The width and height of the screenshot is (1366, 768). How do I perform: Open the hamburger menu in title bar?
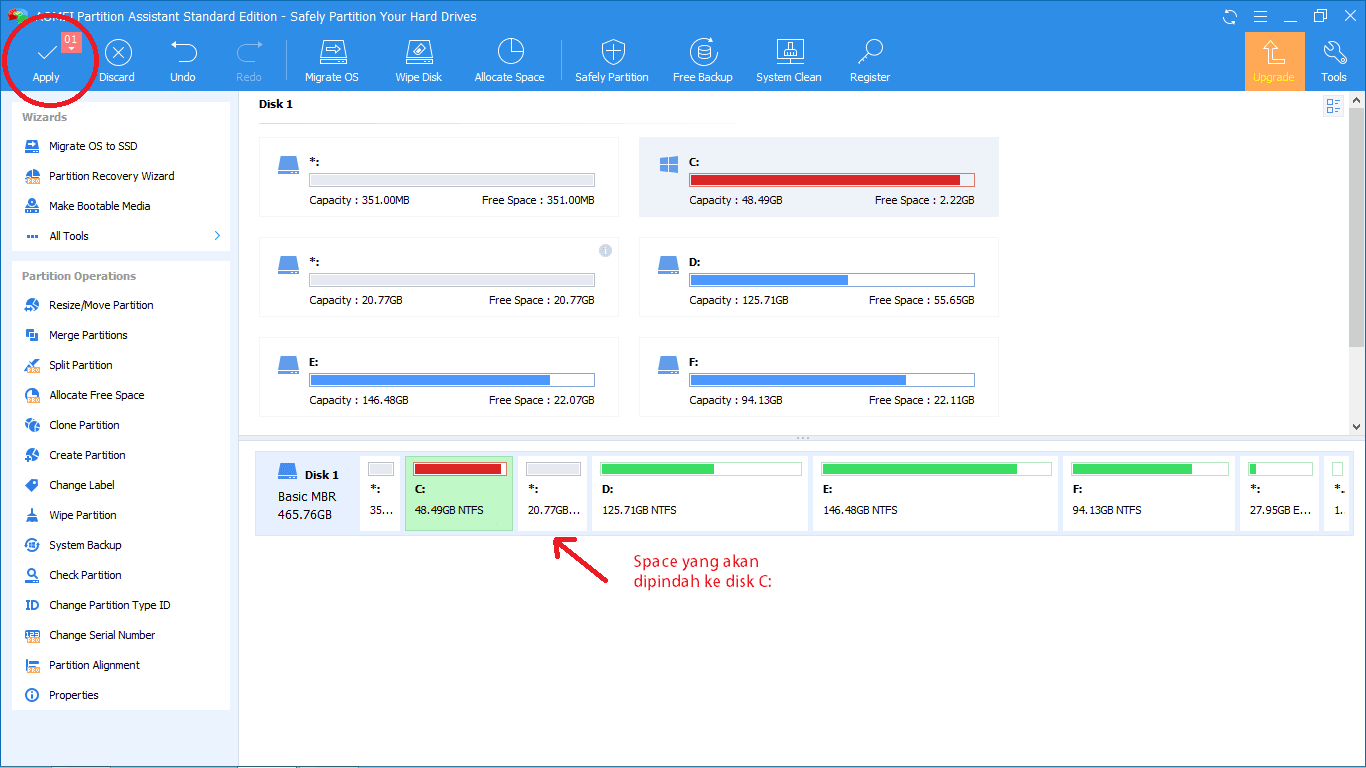[1260, 16]
